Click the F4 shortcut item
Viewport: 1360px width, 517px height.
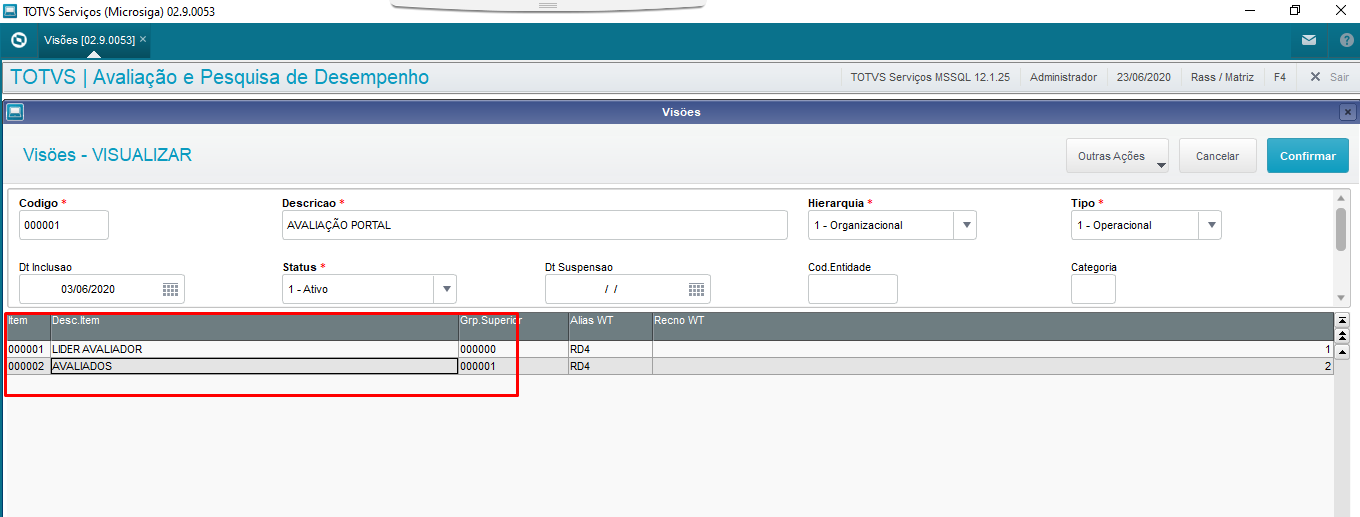[1280, 77]
